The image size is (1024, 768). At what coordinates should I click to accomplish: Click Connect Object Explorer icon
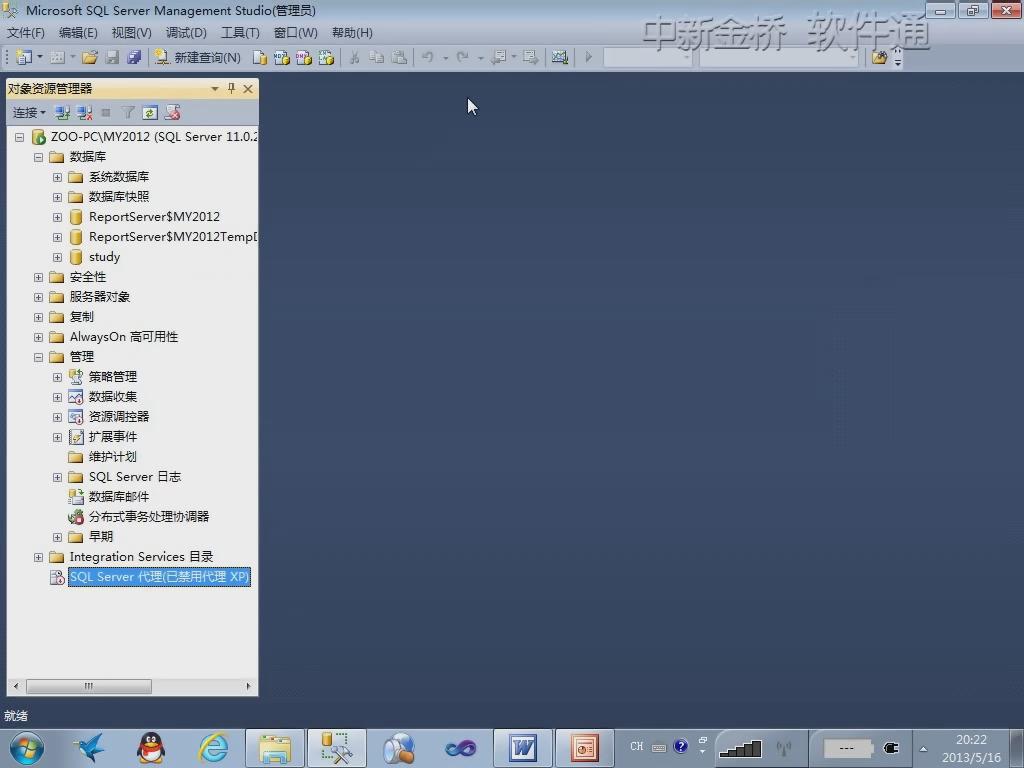(x=62, y=112)
